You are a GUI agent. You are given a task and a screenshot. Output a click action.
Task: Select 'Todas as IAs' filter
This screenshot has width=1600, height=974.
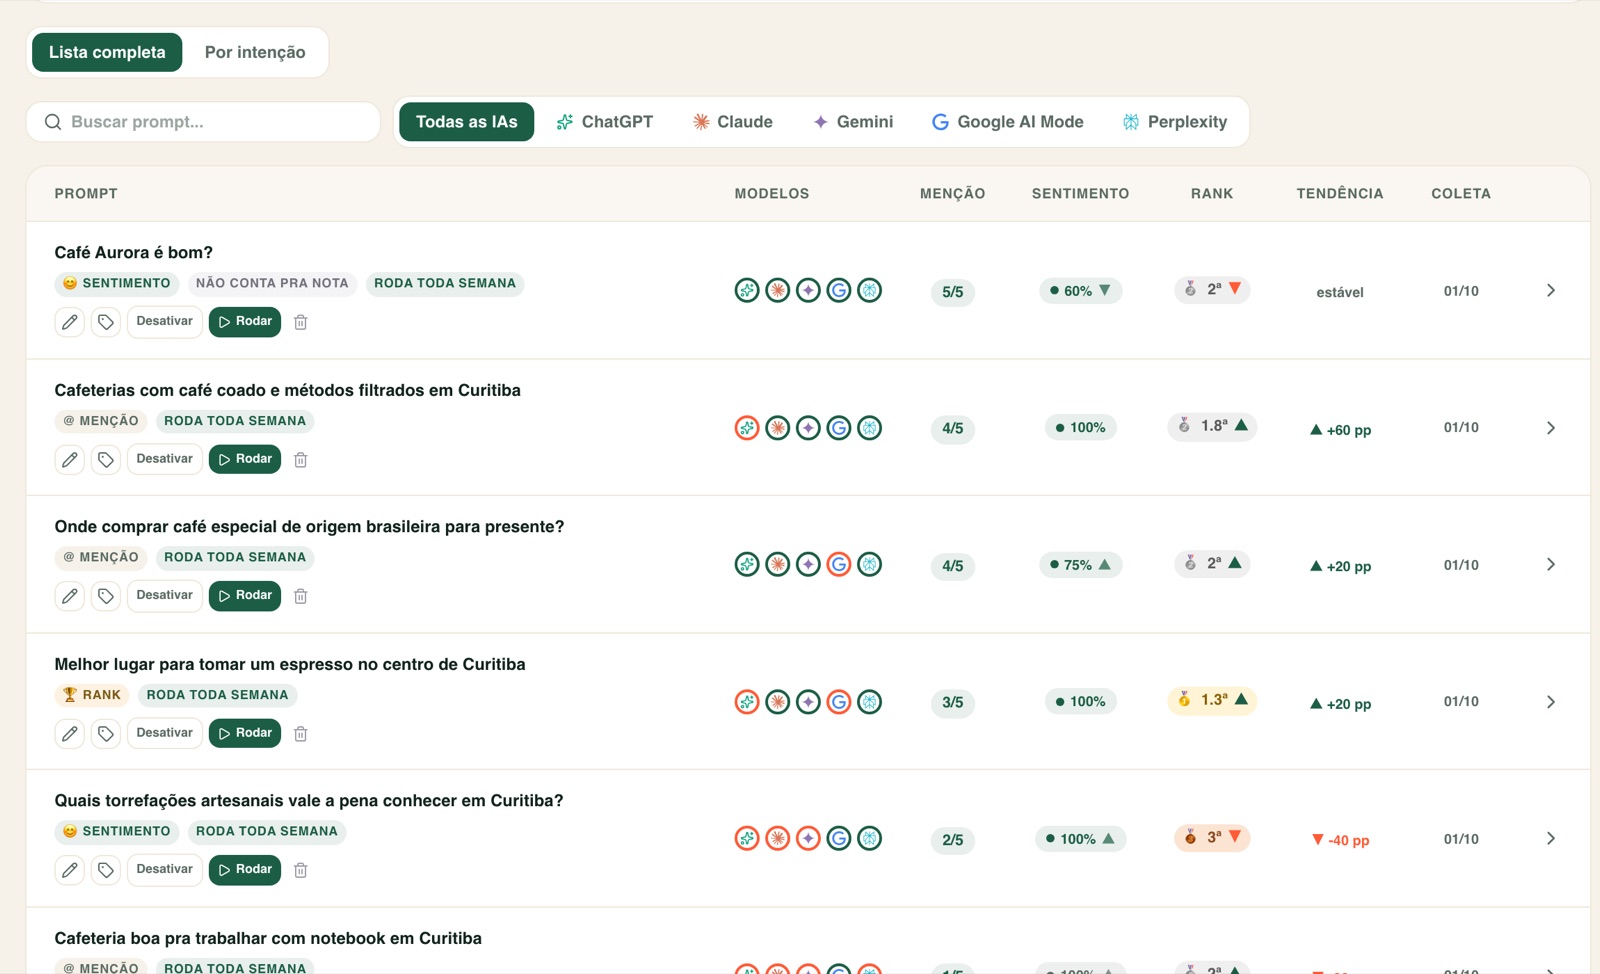pos(467,122)
